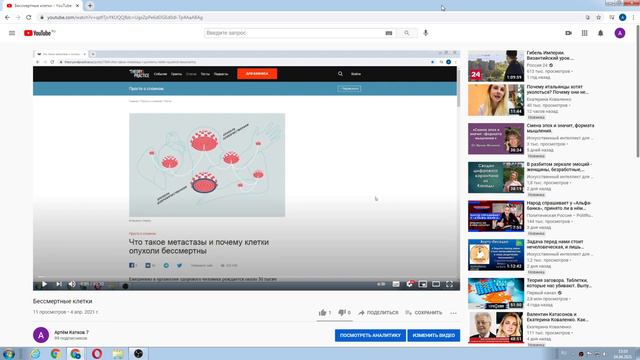Open the folder icon on the taskbar
This screenshot has height=360, width=640.
point(118,354)
